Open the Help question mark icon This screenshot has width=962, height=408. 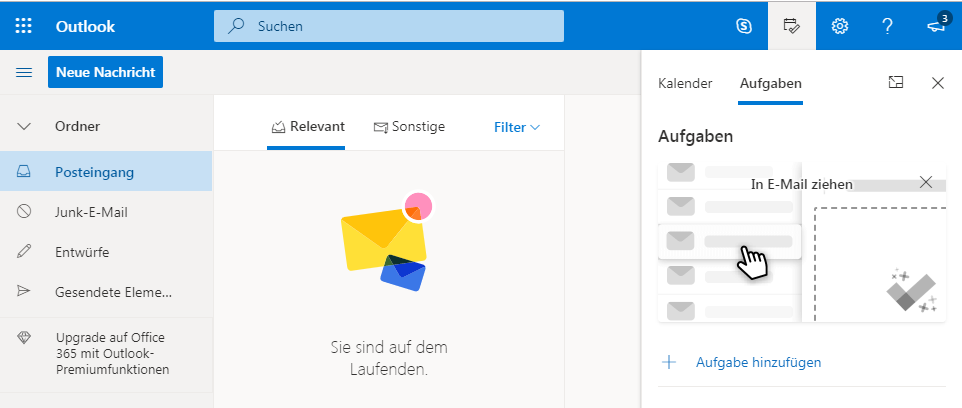click(887, 26)
